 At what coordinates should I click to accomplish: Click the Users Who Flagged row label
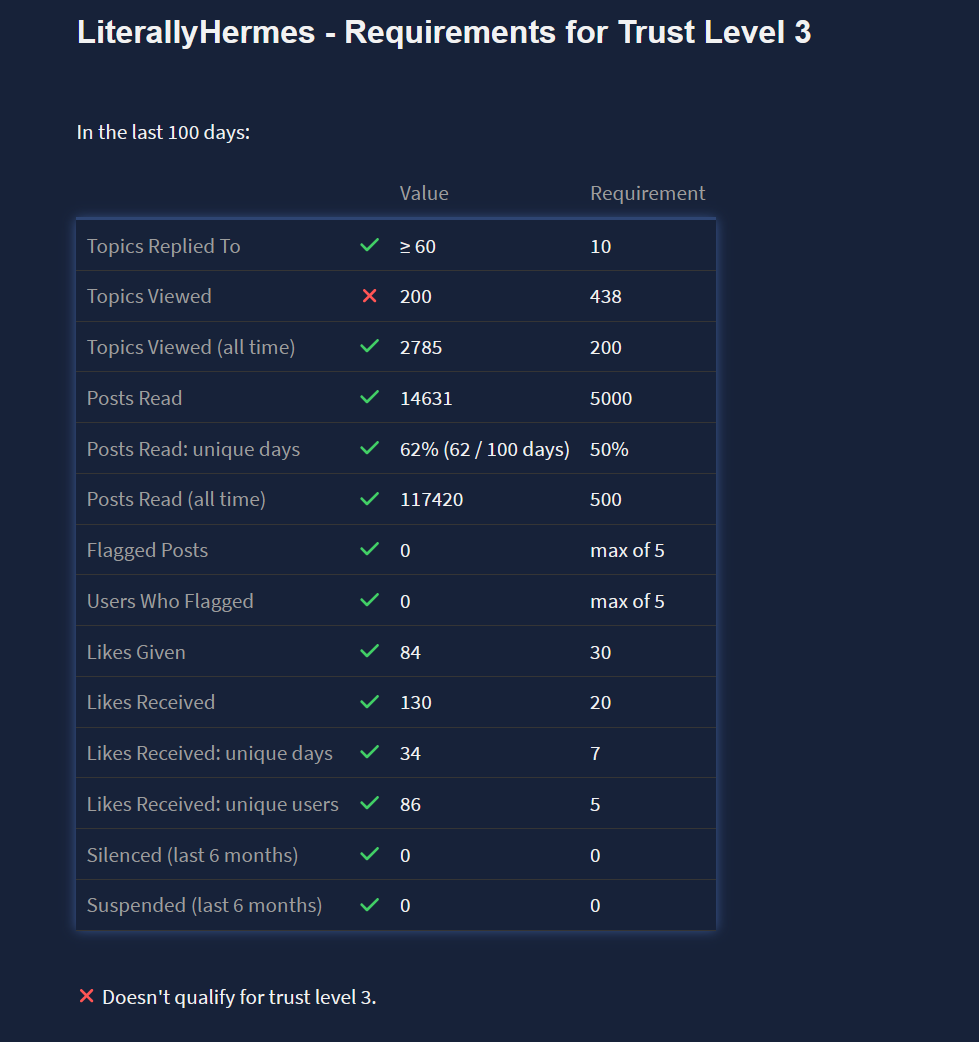point(170,601)
